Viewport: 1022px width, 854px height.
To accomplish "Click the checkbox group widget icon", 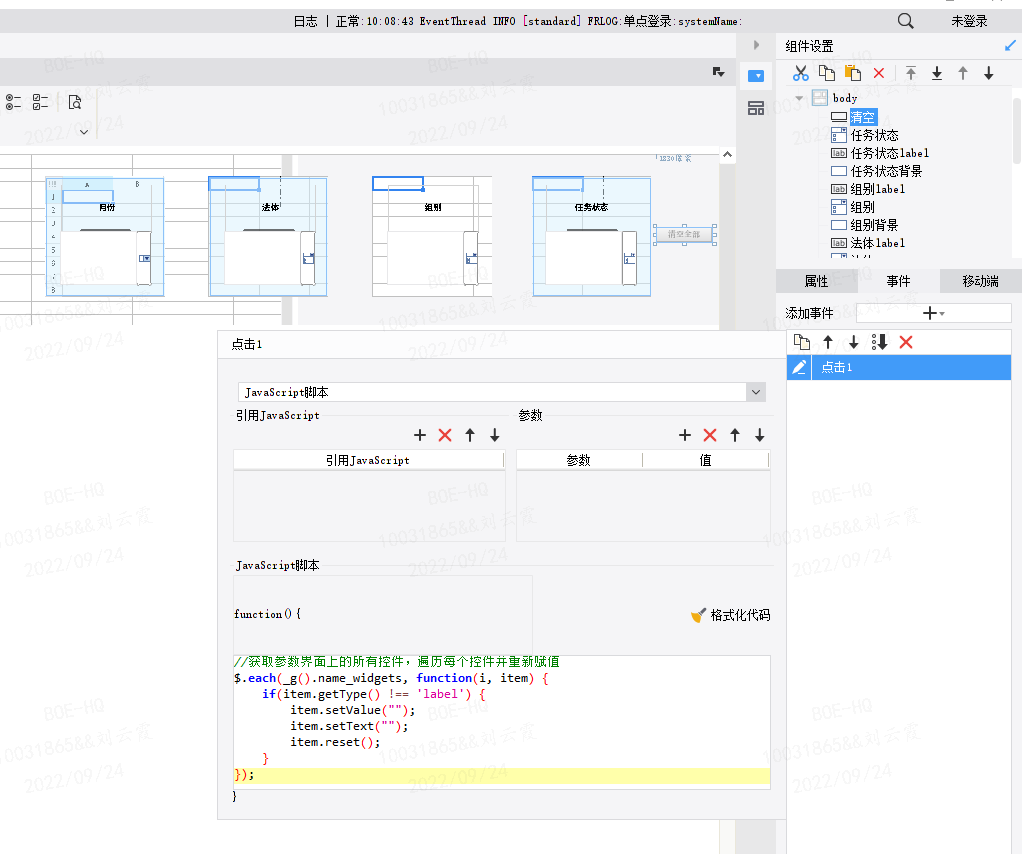I will [x=41, y=101].
